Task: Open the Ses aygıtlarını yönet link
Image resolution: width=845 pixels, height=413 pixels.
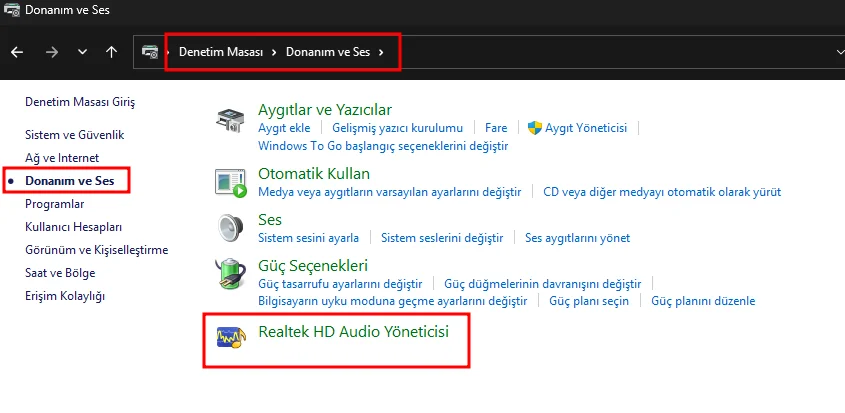Action: [577, 238]
